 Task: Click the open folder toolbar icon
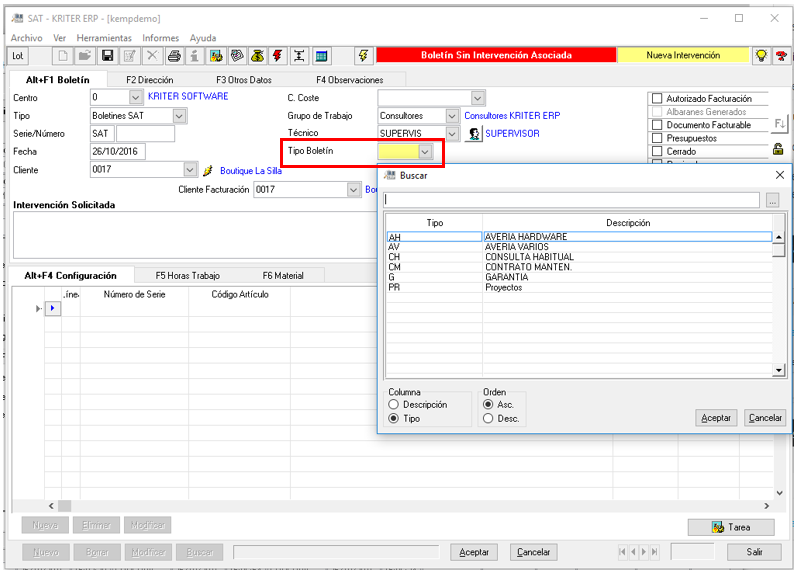click(85, 56)
